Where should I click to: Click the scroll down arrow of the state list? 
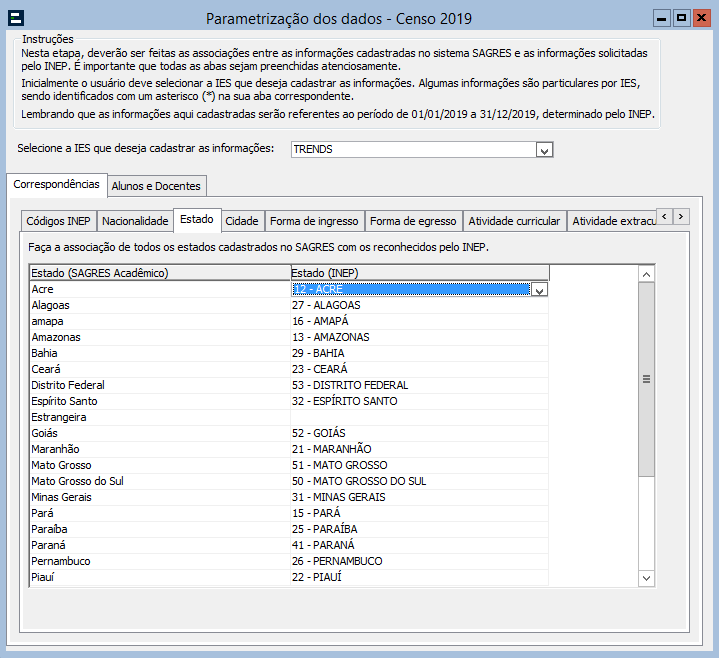[645, 578]
